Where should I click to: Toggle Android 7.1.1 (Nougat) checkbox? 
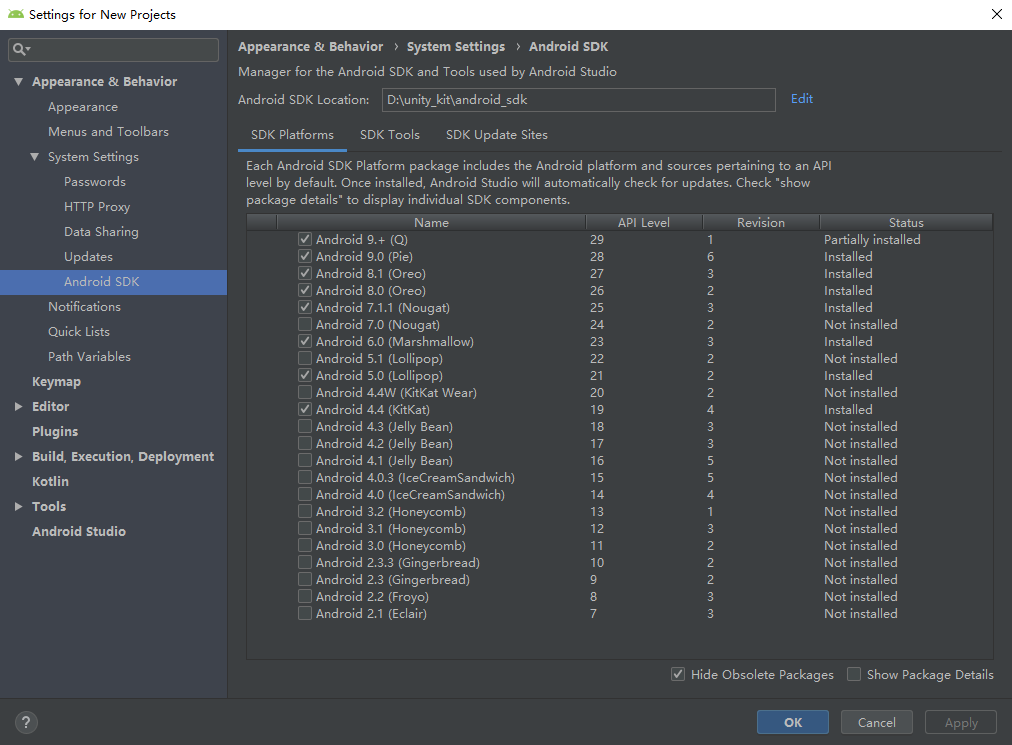305,307
